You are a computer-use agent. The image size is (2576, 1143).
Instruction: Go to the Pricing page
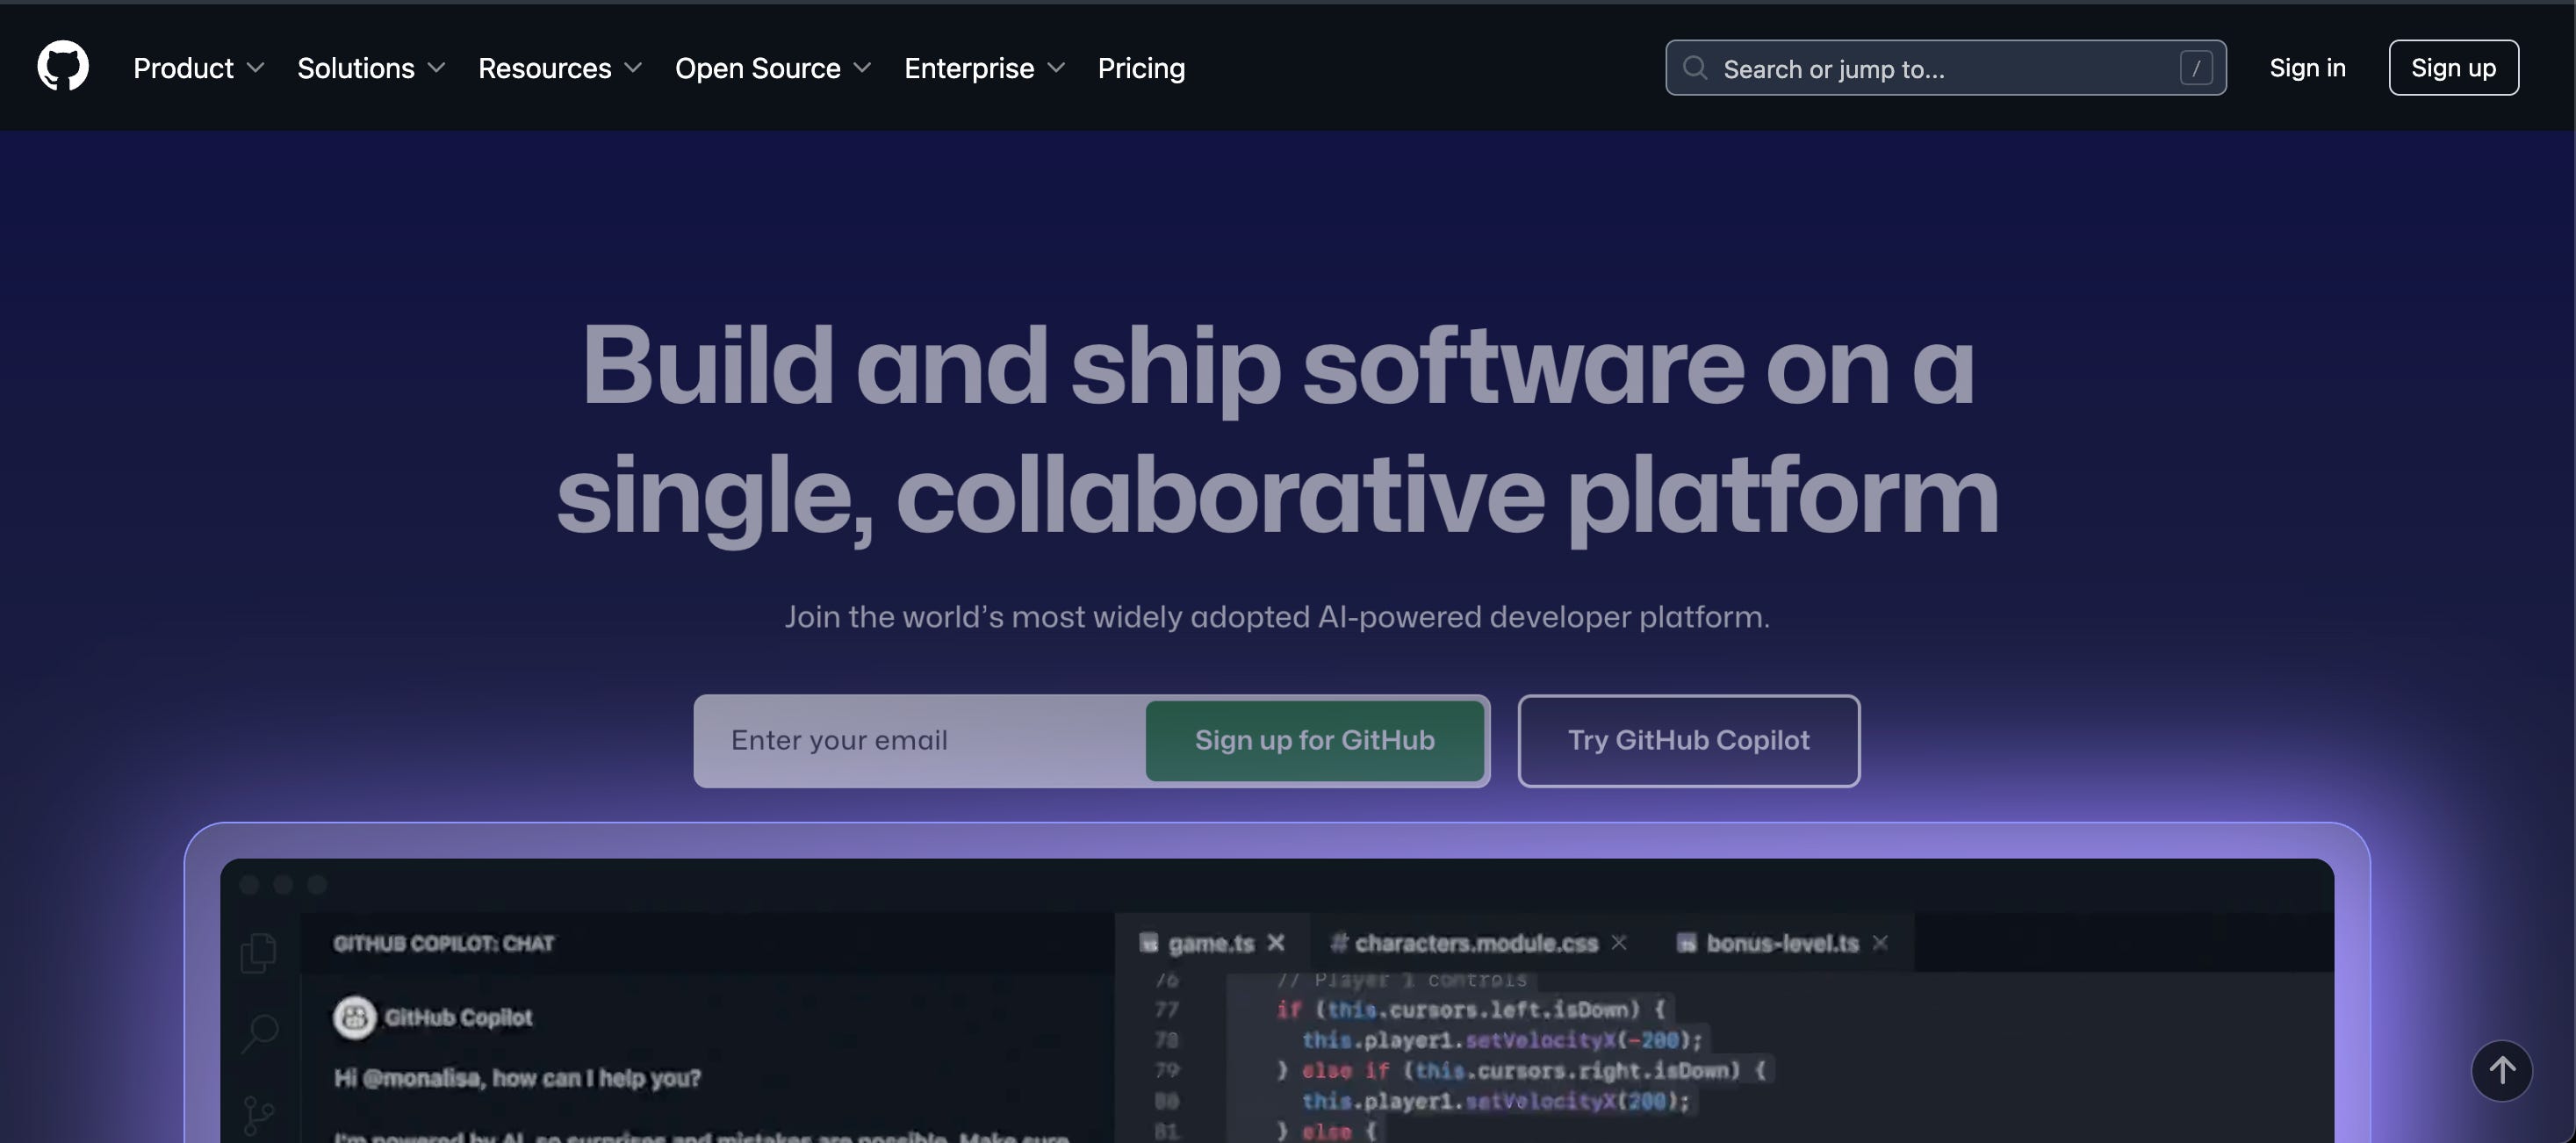(x=1141, y=68)
